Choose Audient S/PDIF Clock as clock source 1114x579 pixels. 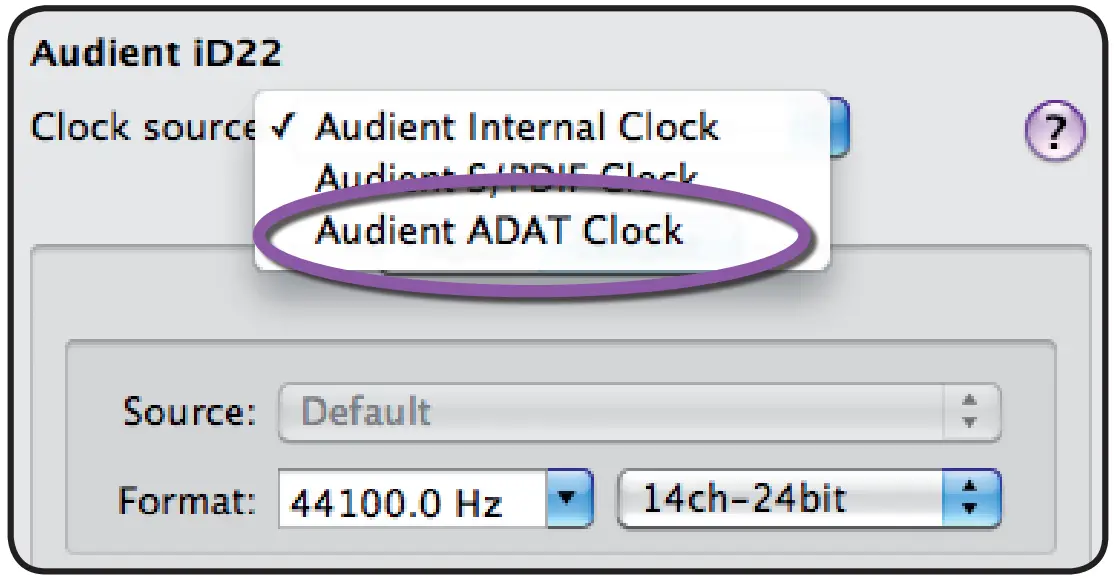pyautogui.click(x=500, y=178)
